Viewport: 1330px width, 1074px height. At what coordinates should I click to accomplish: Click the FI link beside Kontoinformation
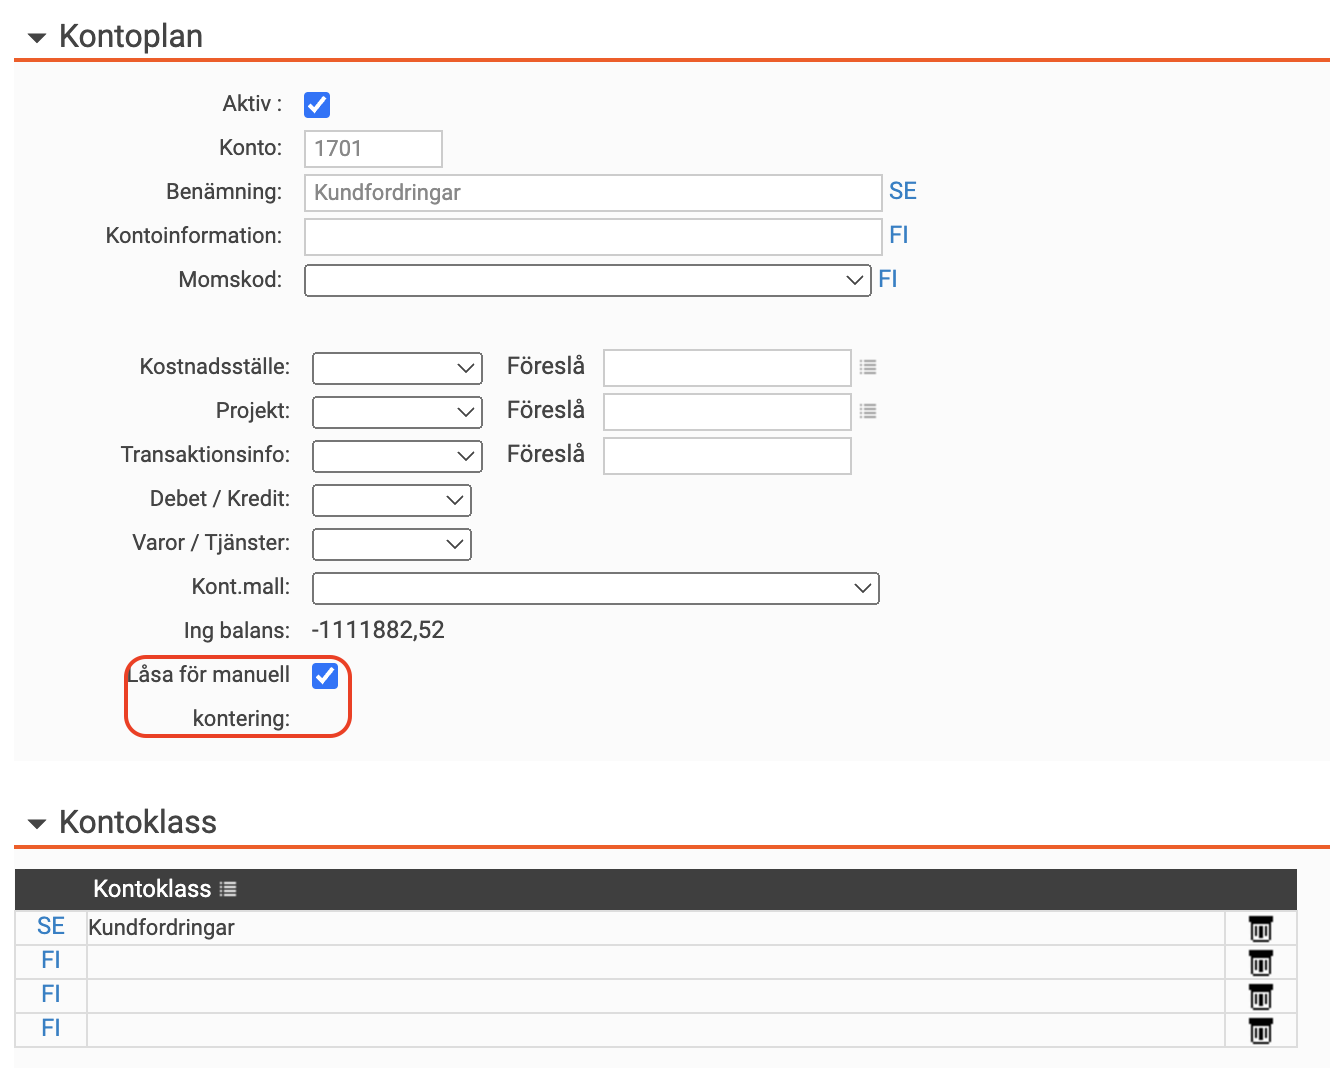click(x=898, y=235)
